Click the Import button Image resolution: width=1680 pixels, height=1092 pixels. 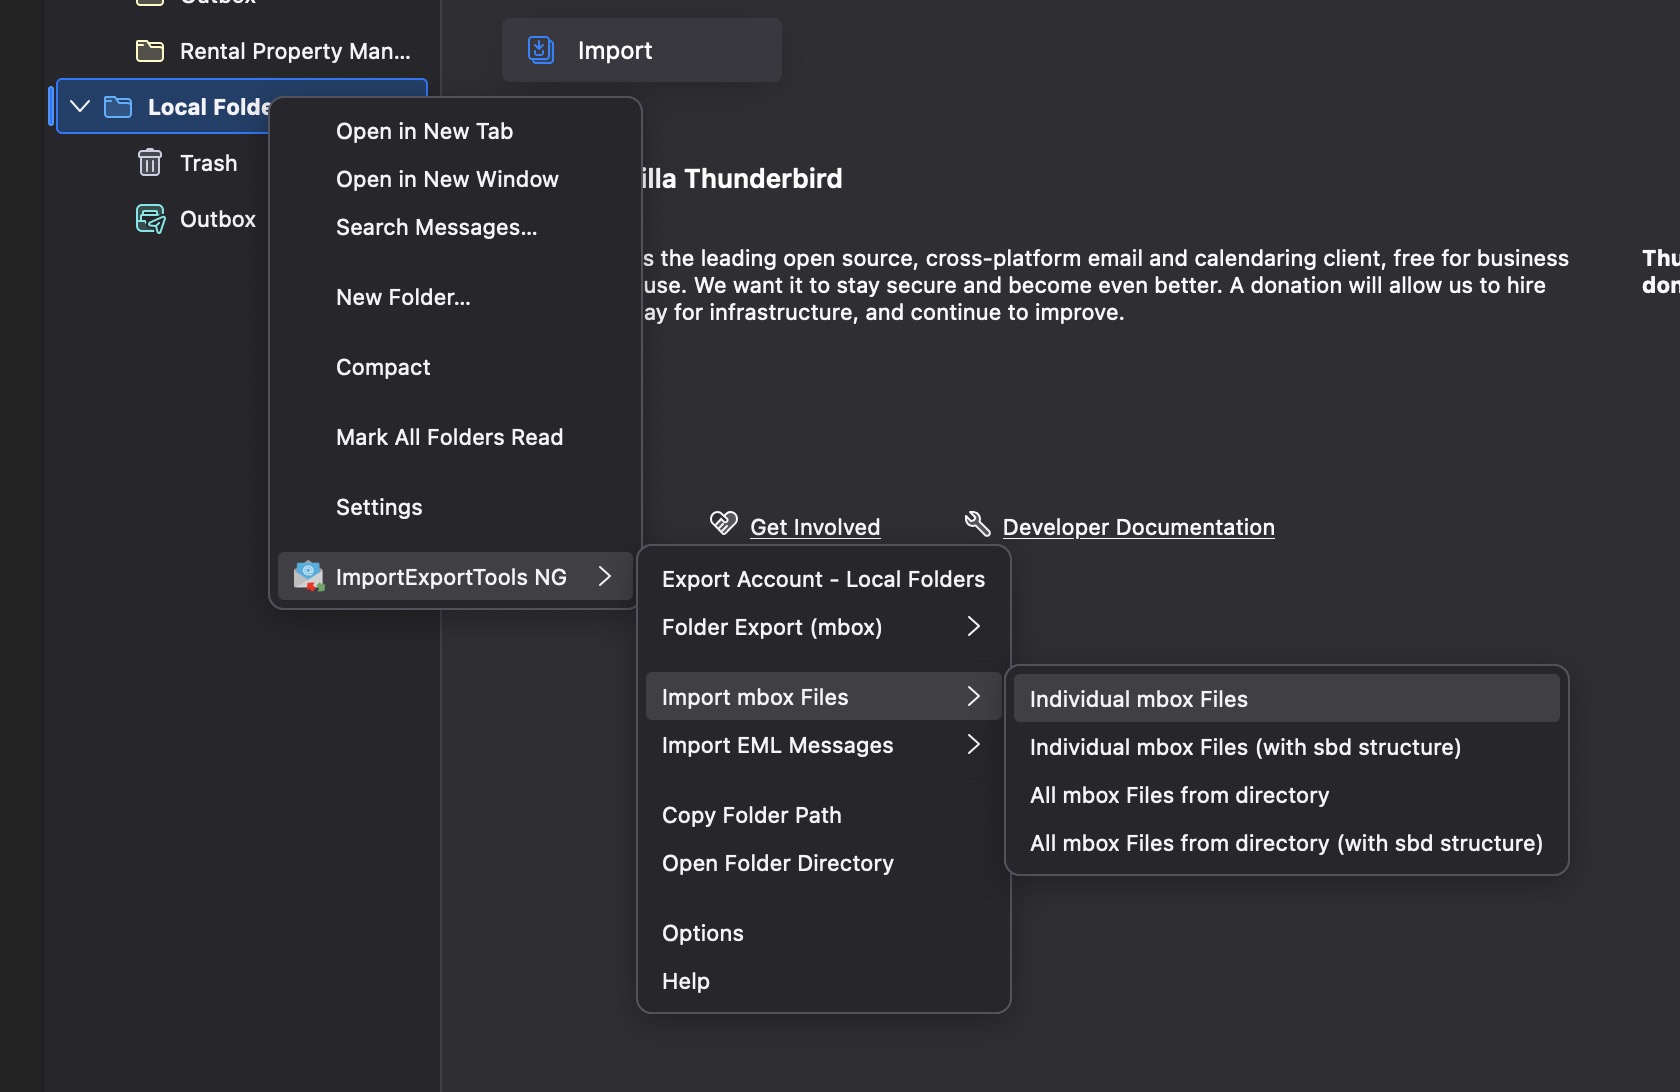click(642, 50)
